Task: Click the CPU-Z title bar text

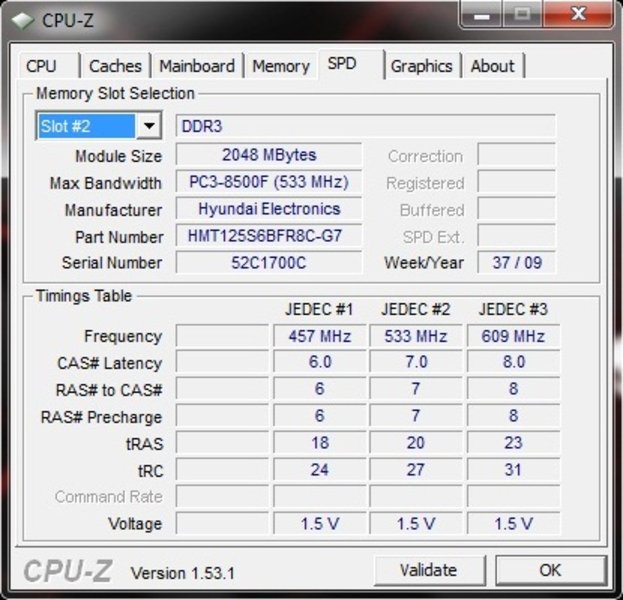Action: 68,21
